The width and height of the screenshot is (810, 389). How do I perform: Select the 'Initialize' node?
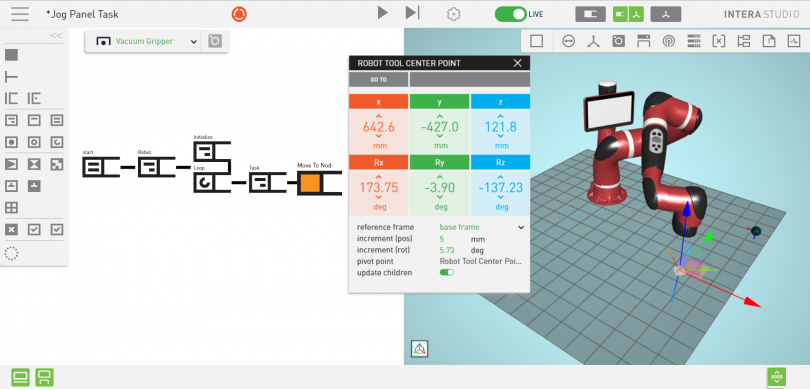pyautogui.click(x=212, y=151)
